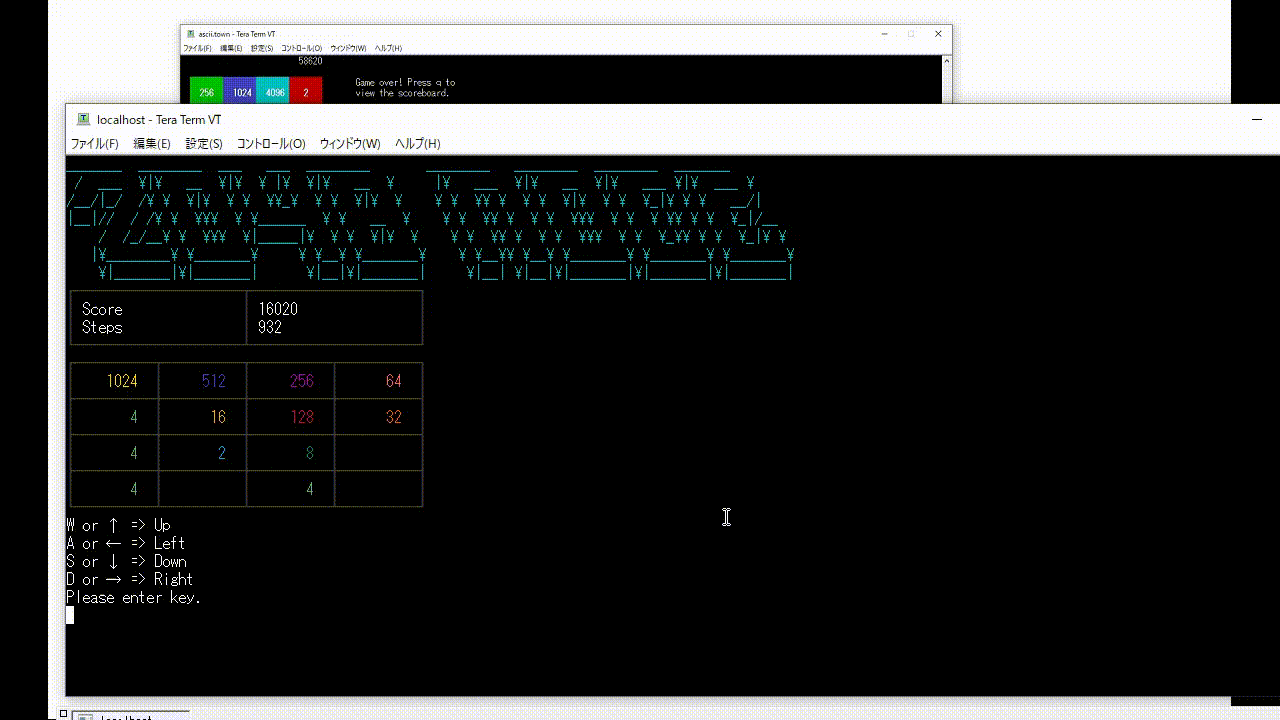The height and width of the screenshot is (720, 1280).
Task: Open ファイル(F) menu in ascii.town window
Action: (x=197, y=48)
